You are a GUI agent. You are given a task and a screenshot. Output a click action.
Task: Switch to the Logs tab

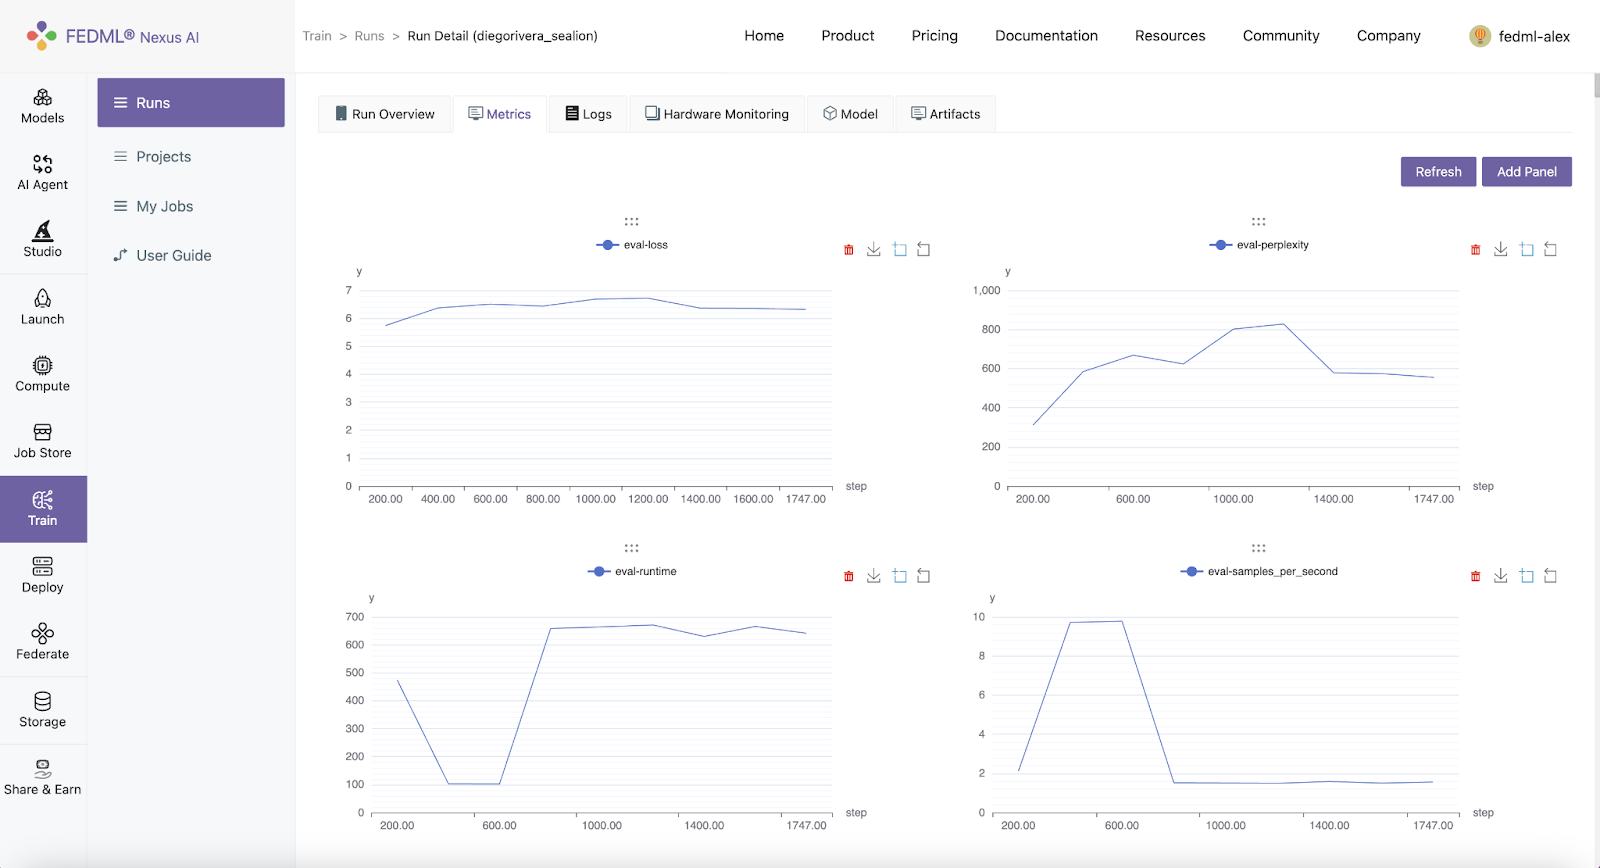click(588, 114)
